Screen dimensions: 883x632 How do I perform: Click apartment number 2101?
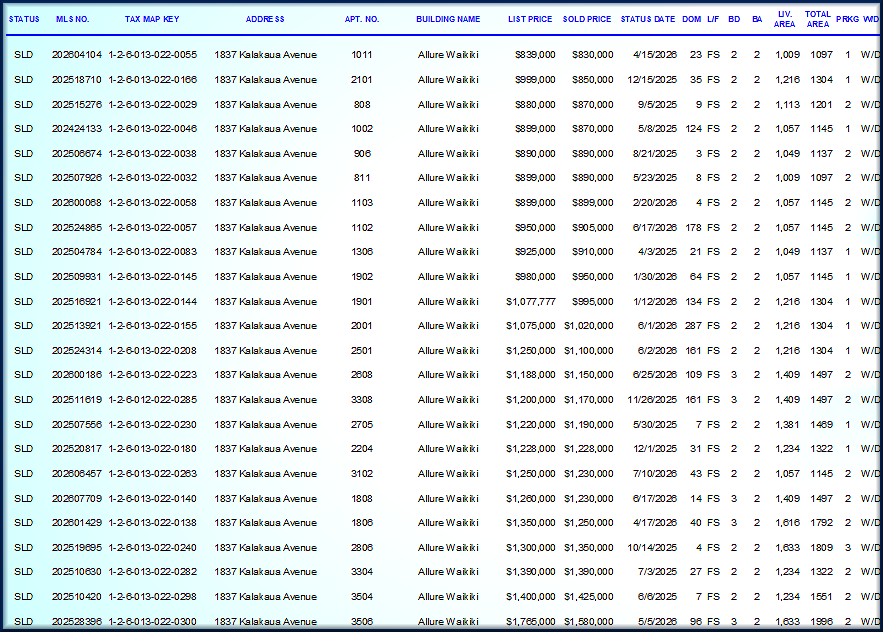[x=362, y=79]
